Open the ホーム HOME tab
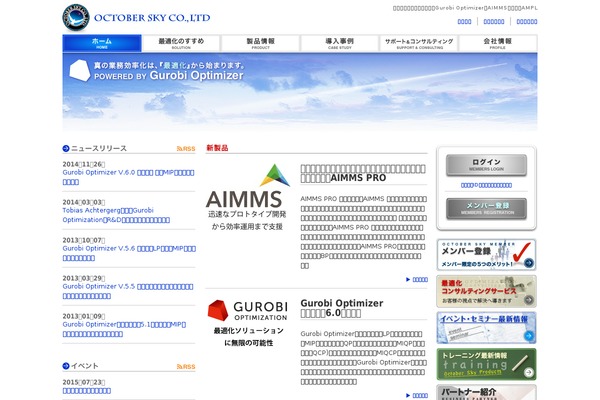This screenshot has height=400, width=600. tap(102, 43)
